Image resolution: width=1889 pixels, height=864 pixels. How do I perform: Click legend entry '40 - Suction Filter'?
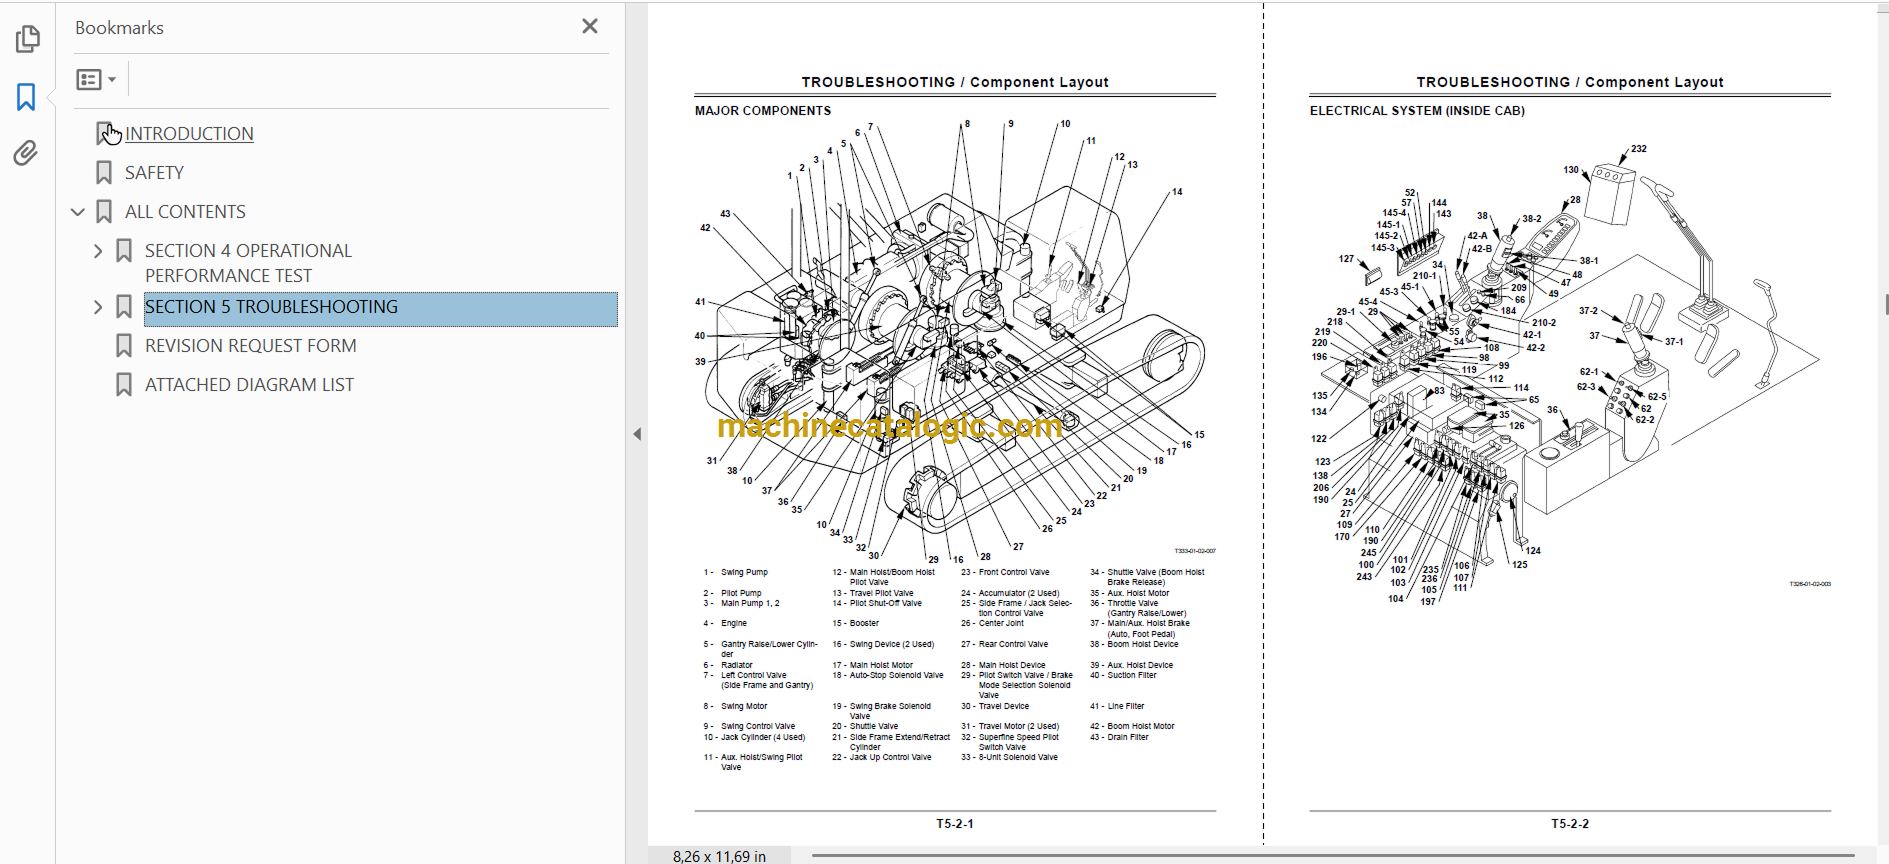(x=1123, y=675)
